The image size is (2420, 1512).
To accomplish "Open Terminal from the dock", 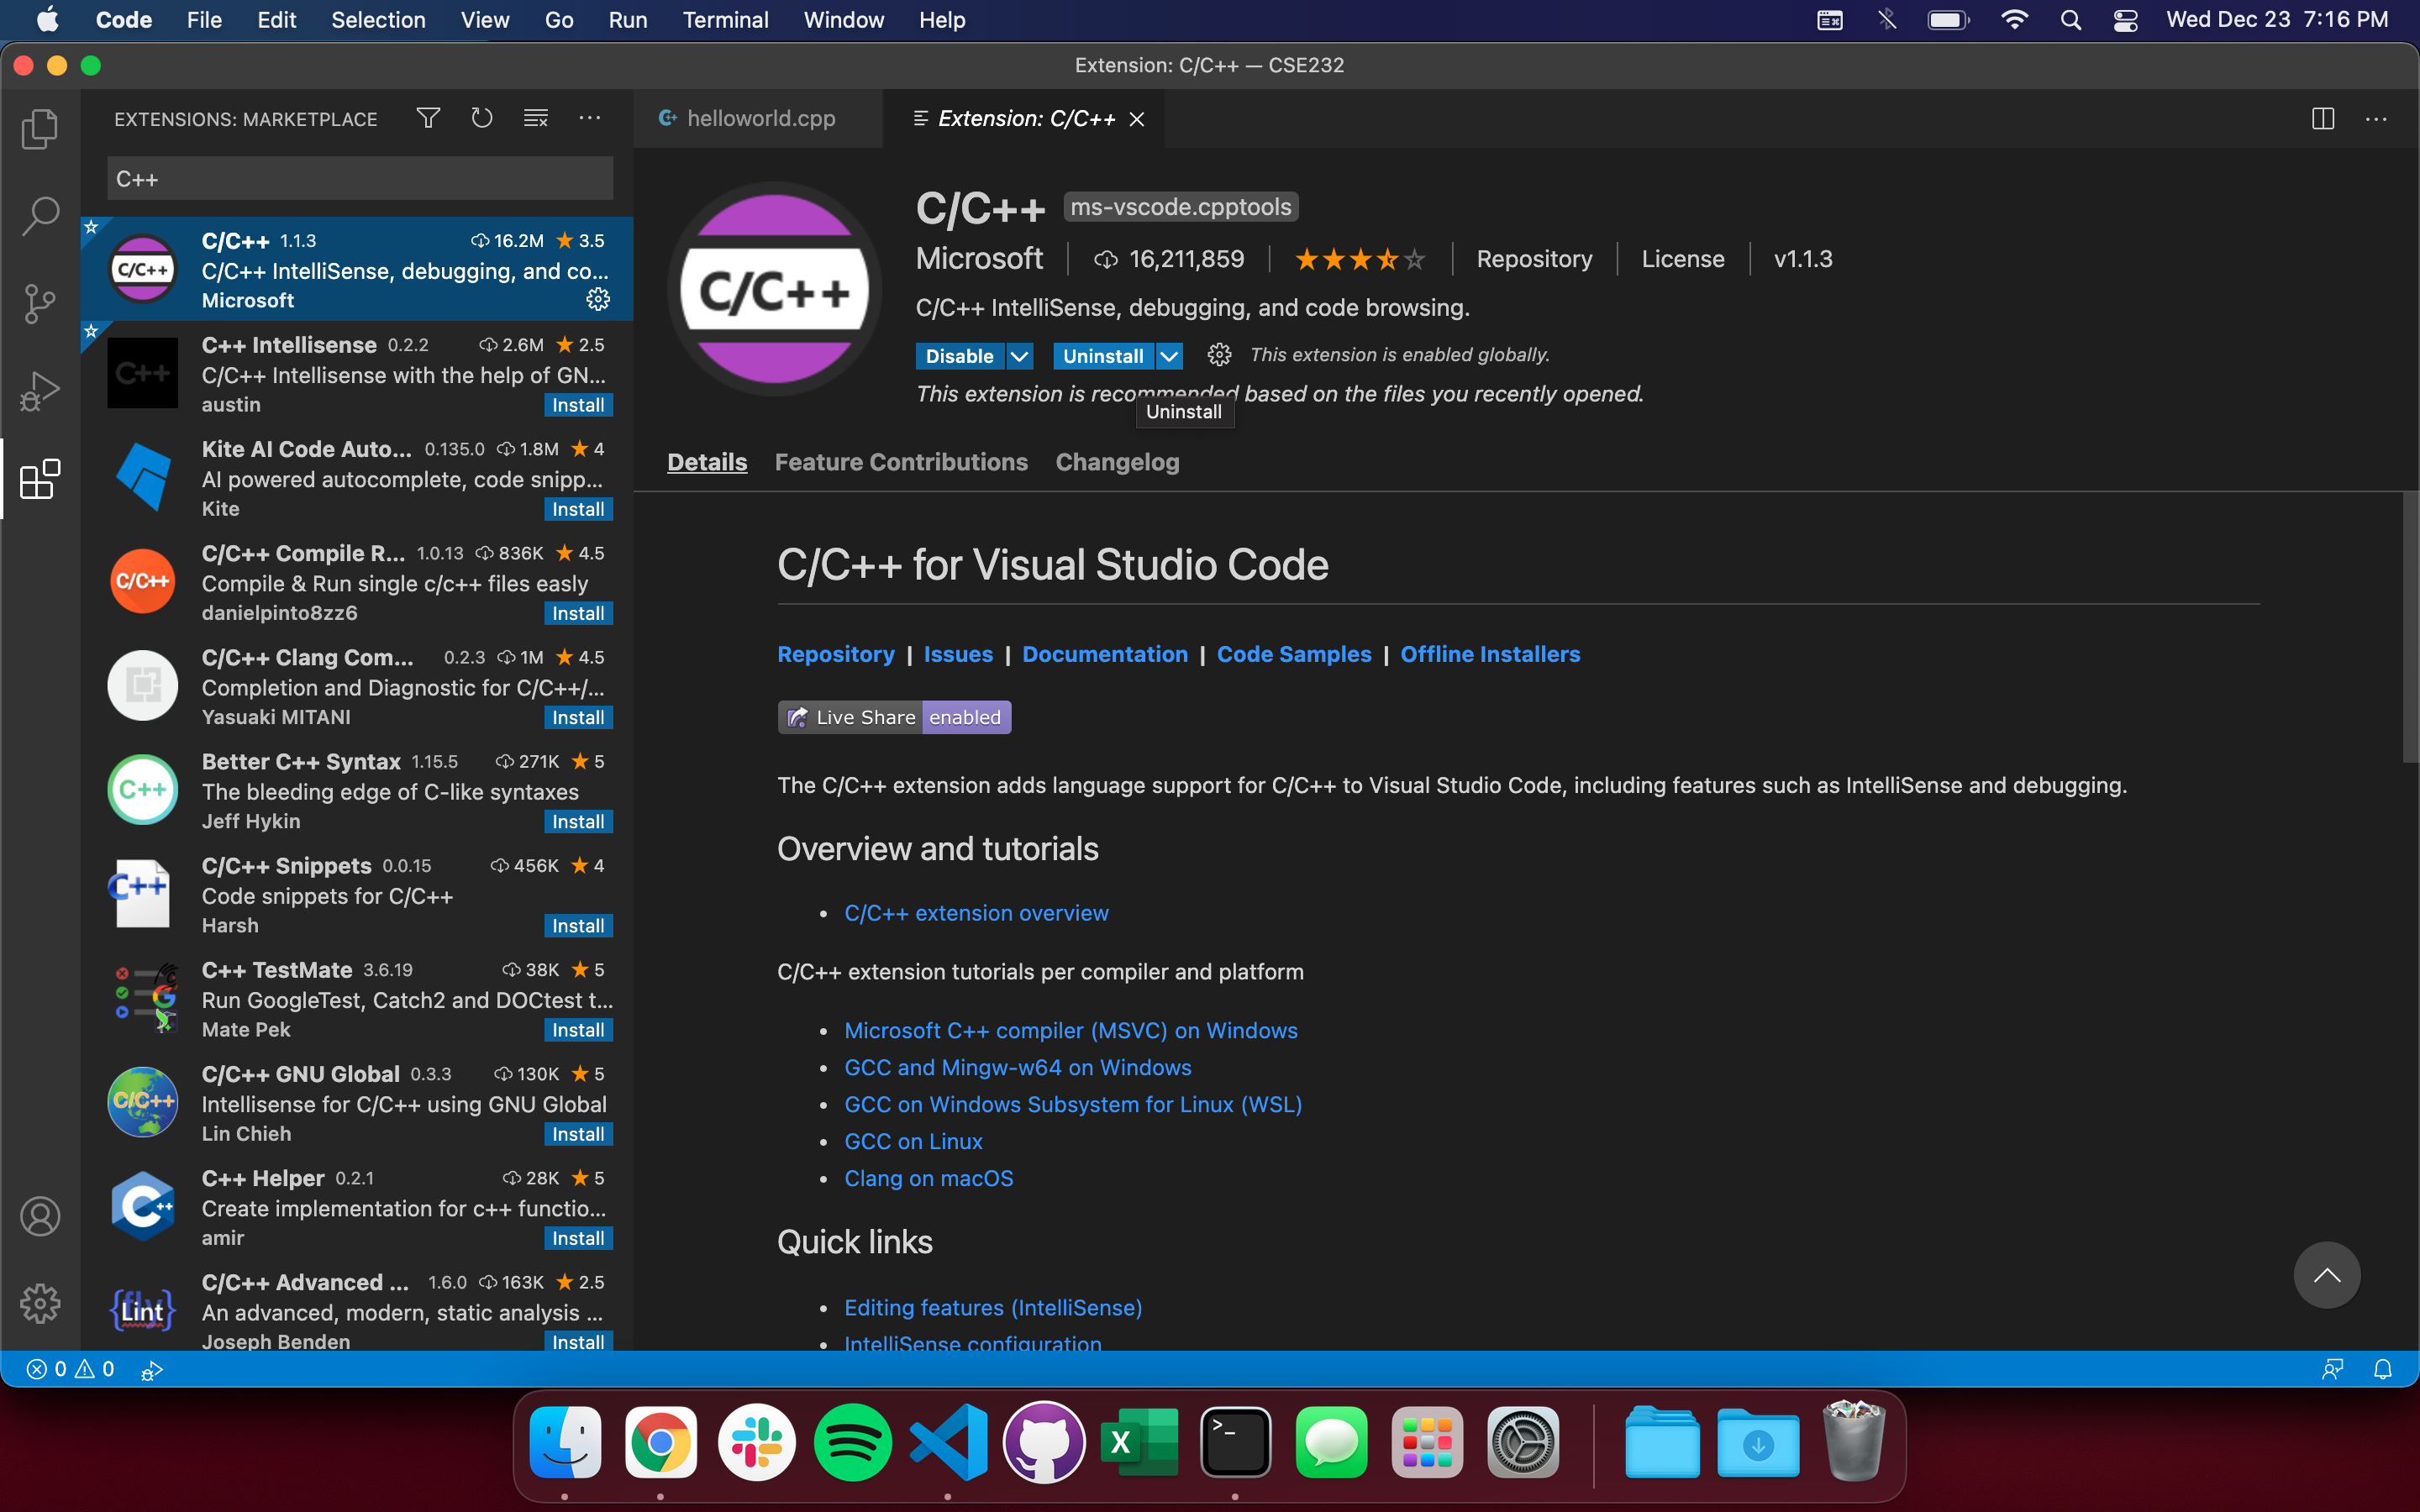I will (1235, 1442).
